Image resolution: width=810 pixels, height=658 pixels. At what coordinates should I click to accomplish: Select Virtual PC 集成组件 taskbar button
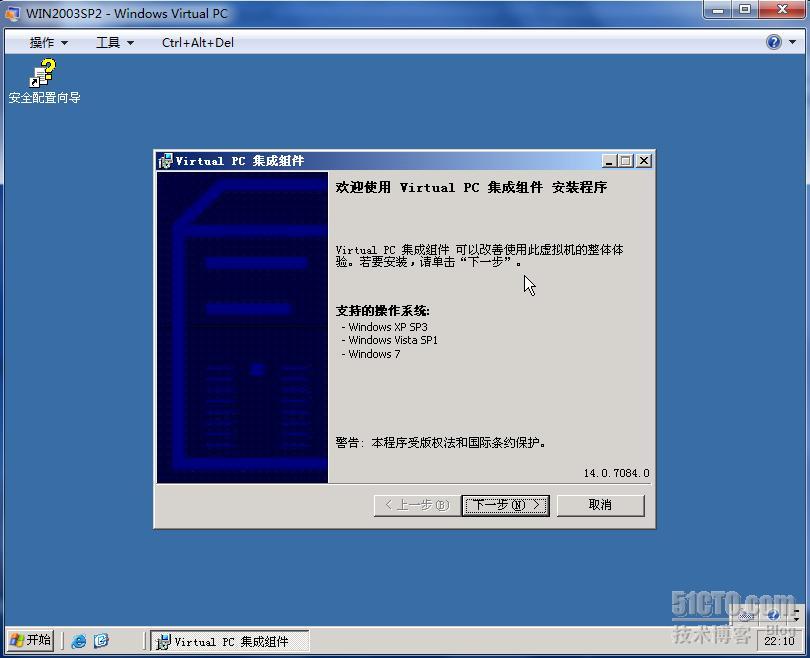tap(229, 641)
